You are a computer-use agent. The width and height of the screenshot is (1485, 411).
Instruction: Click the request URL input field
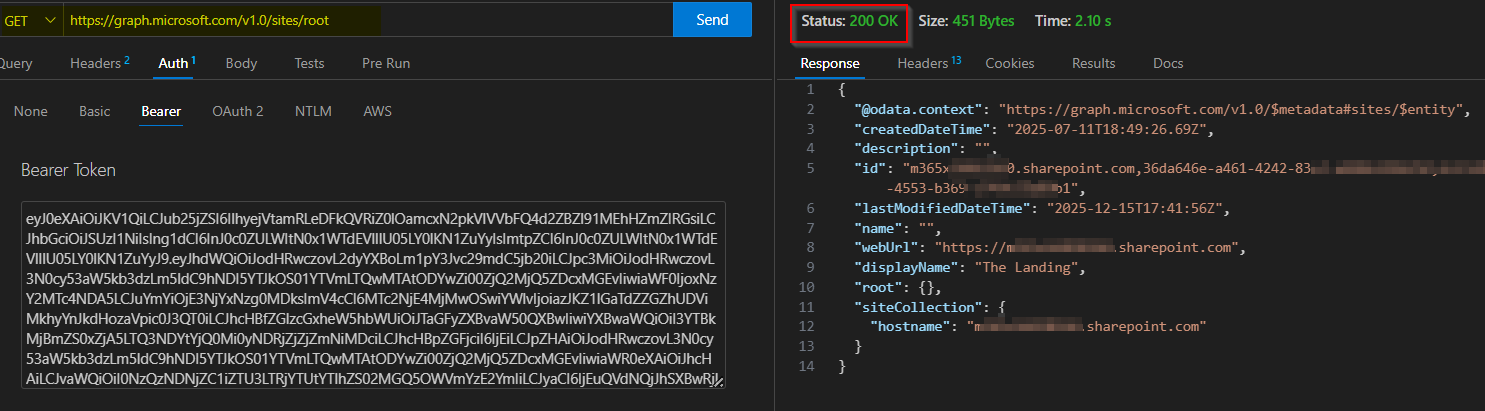pos(366,20)
